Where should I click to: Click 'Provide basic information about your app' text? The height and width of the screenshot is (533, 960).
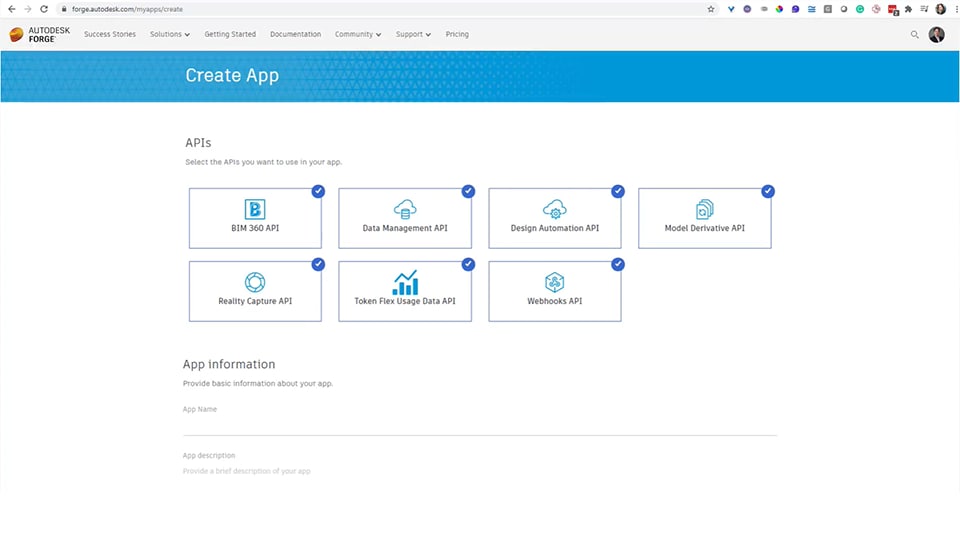click(x=258, y=384)
